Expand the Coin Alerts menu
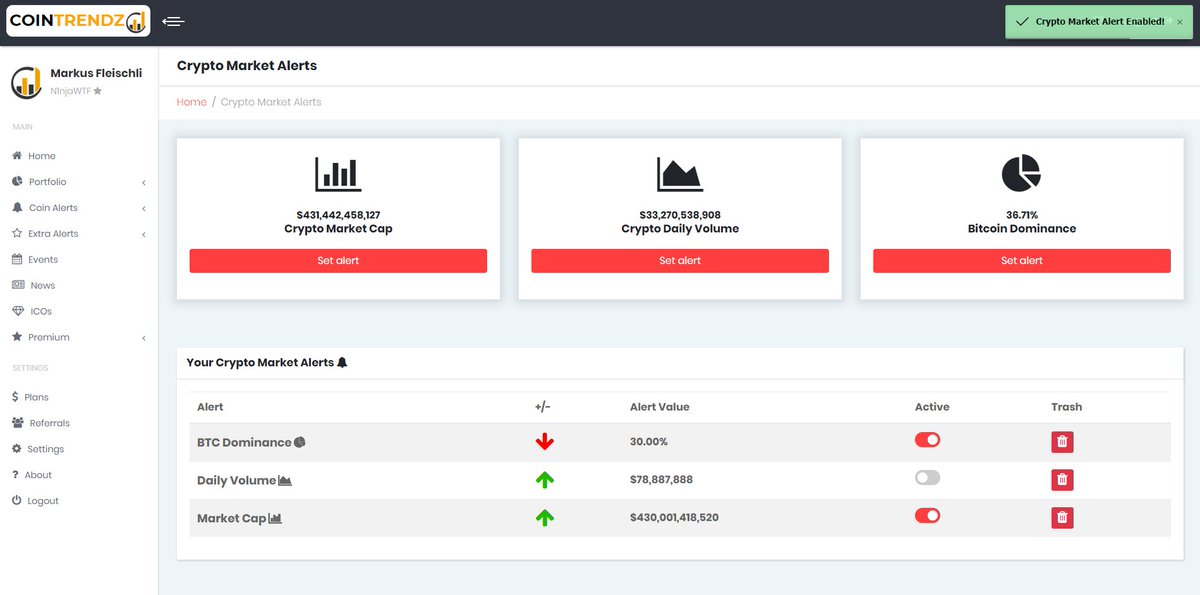The width and height of the screenshot is (1200, 595). point(79,208)
